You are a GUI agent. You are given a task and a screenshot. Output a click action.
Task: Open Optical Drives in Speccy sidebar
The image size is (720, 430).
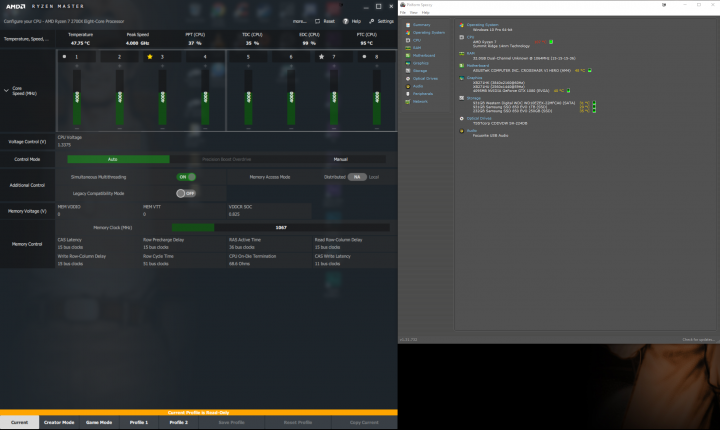[x=425, y=79]
